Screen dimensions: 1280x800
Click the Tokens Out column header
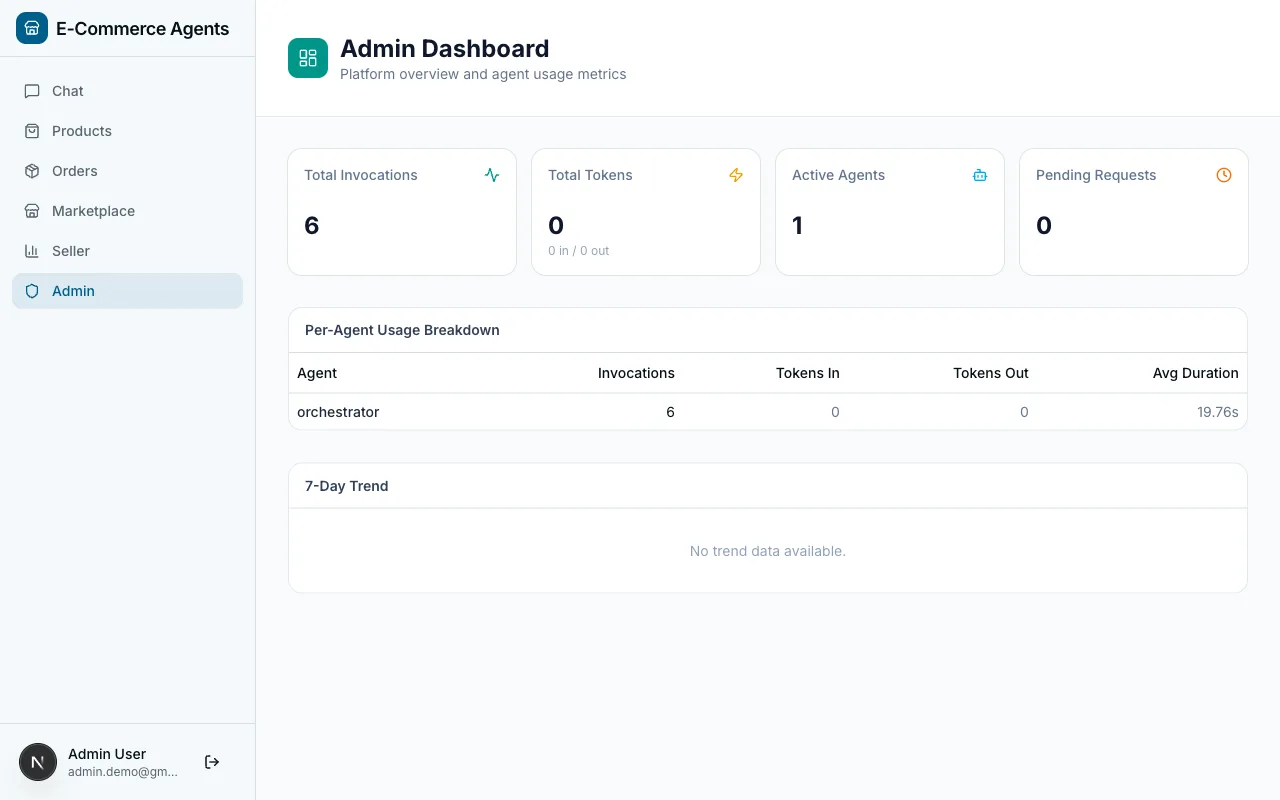tap(991, 373)
